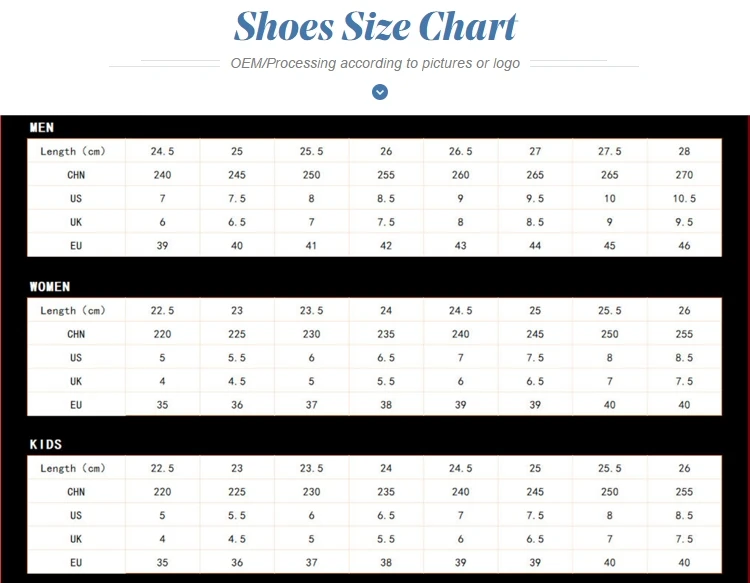Screen dimensions: 750x583
Task: Click the OEM/Processing subtitle text
Action: (375, 63)
